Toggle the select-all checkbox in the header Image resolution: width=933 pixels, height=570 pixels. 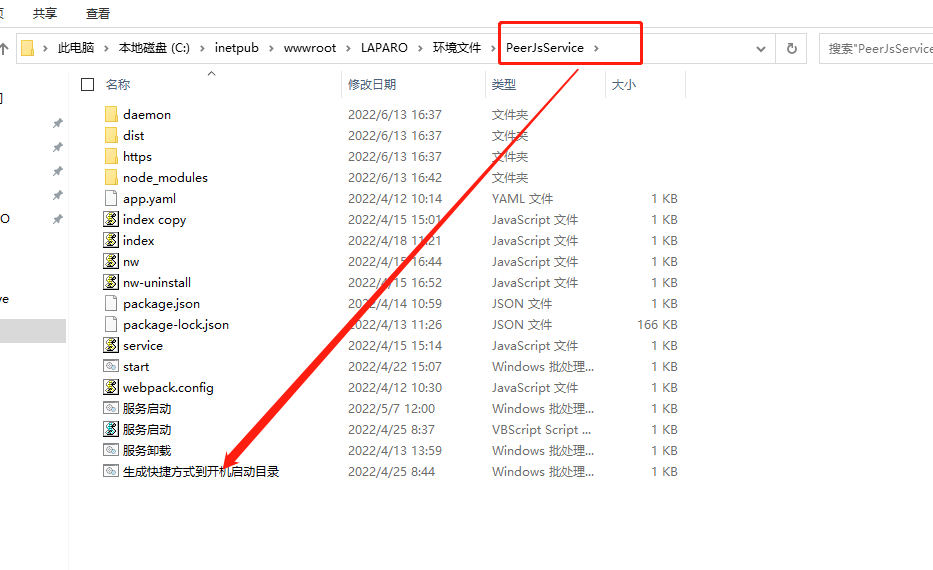pyautogui.click(x=87, y=84)
